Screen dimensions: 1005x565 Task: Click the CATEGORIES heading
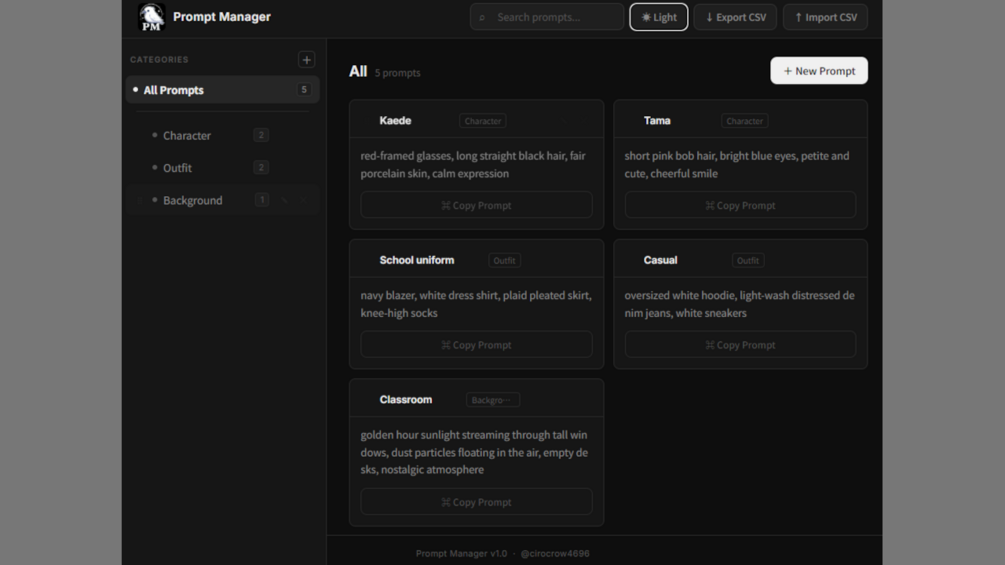tap(159, 60)
